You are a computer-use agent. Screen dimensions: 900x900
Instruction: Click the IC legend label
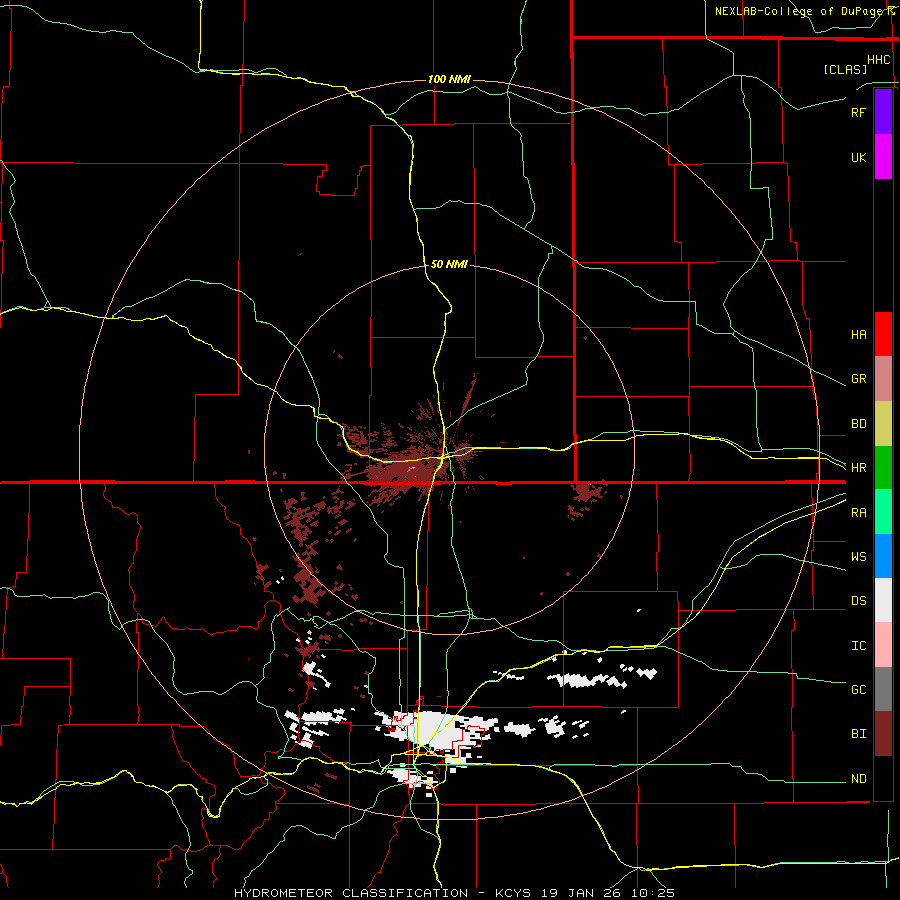point(858,645)
